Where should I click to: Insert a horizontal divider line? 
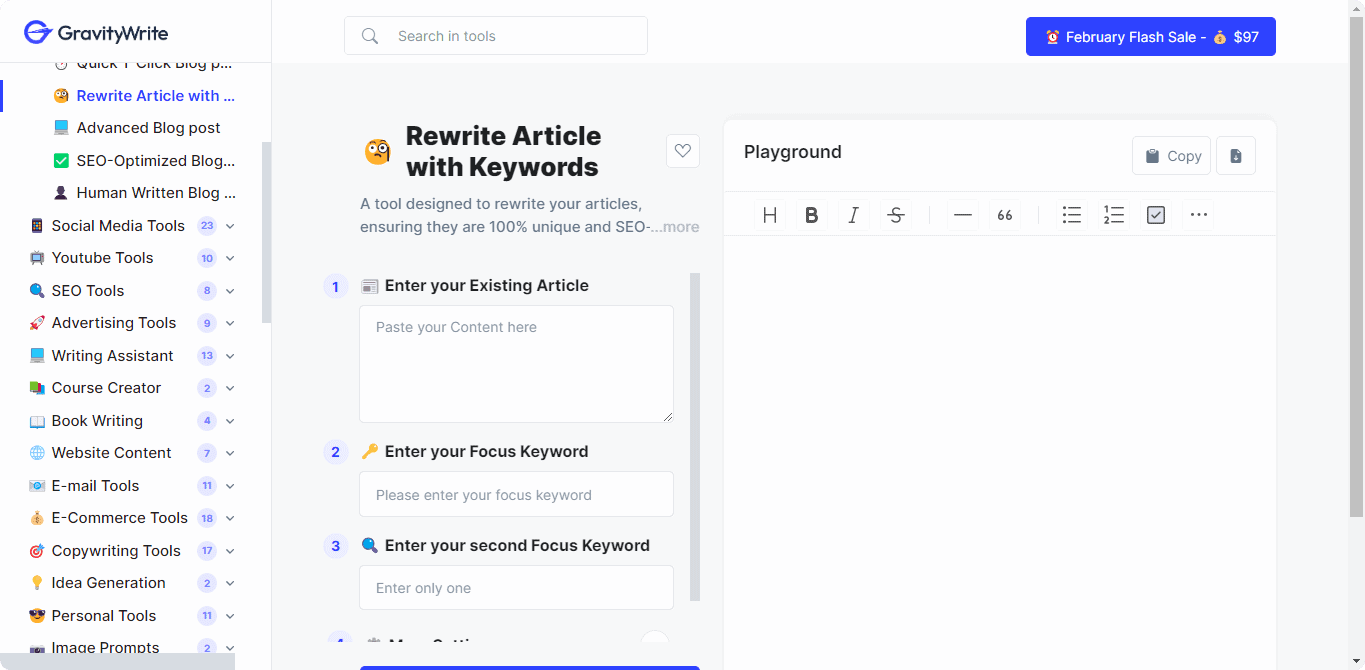click(962, 214)
